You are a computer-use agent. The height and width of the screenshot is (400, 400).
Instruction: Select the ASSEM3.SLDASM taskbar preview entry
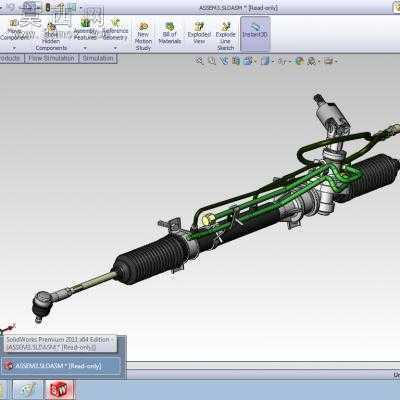tap(61, 366)
